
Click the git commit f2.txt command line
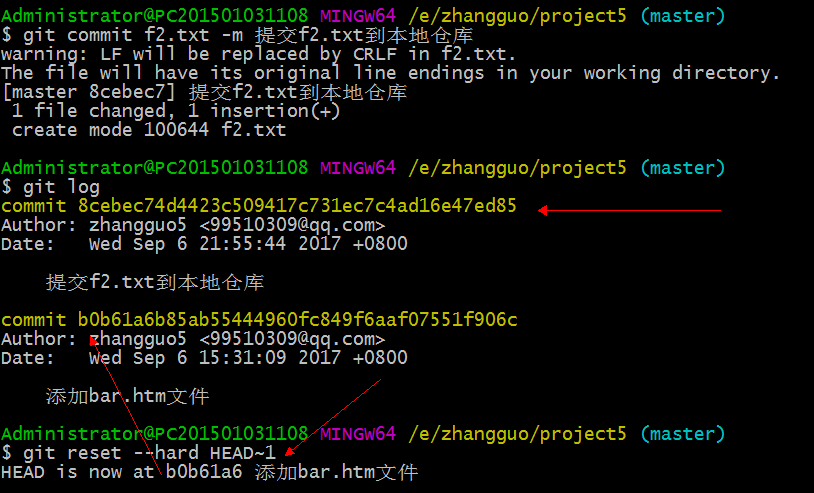pos(237,36)
